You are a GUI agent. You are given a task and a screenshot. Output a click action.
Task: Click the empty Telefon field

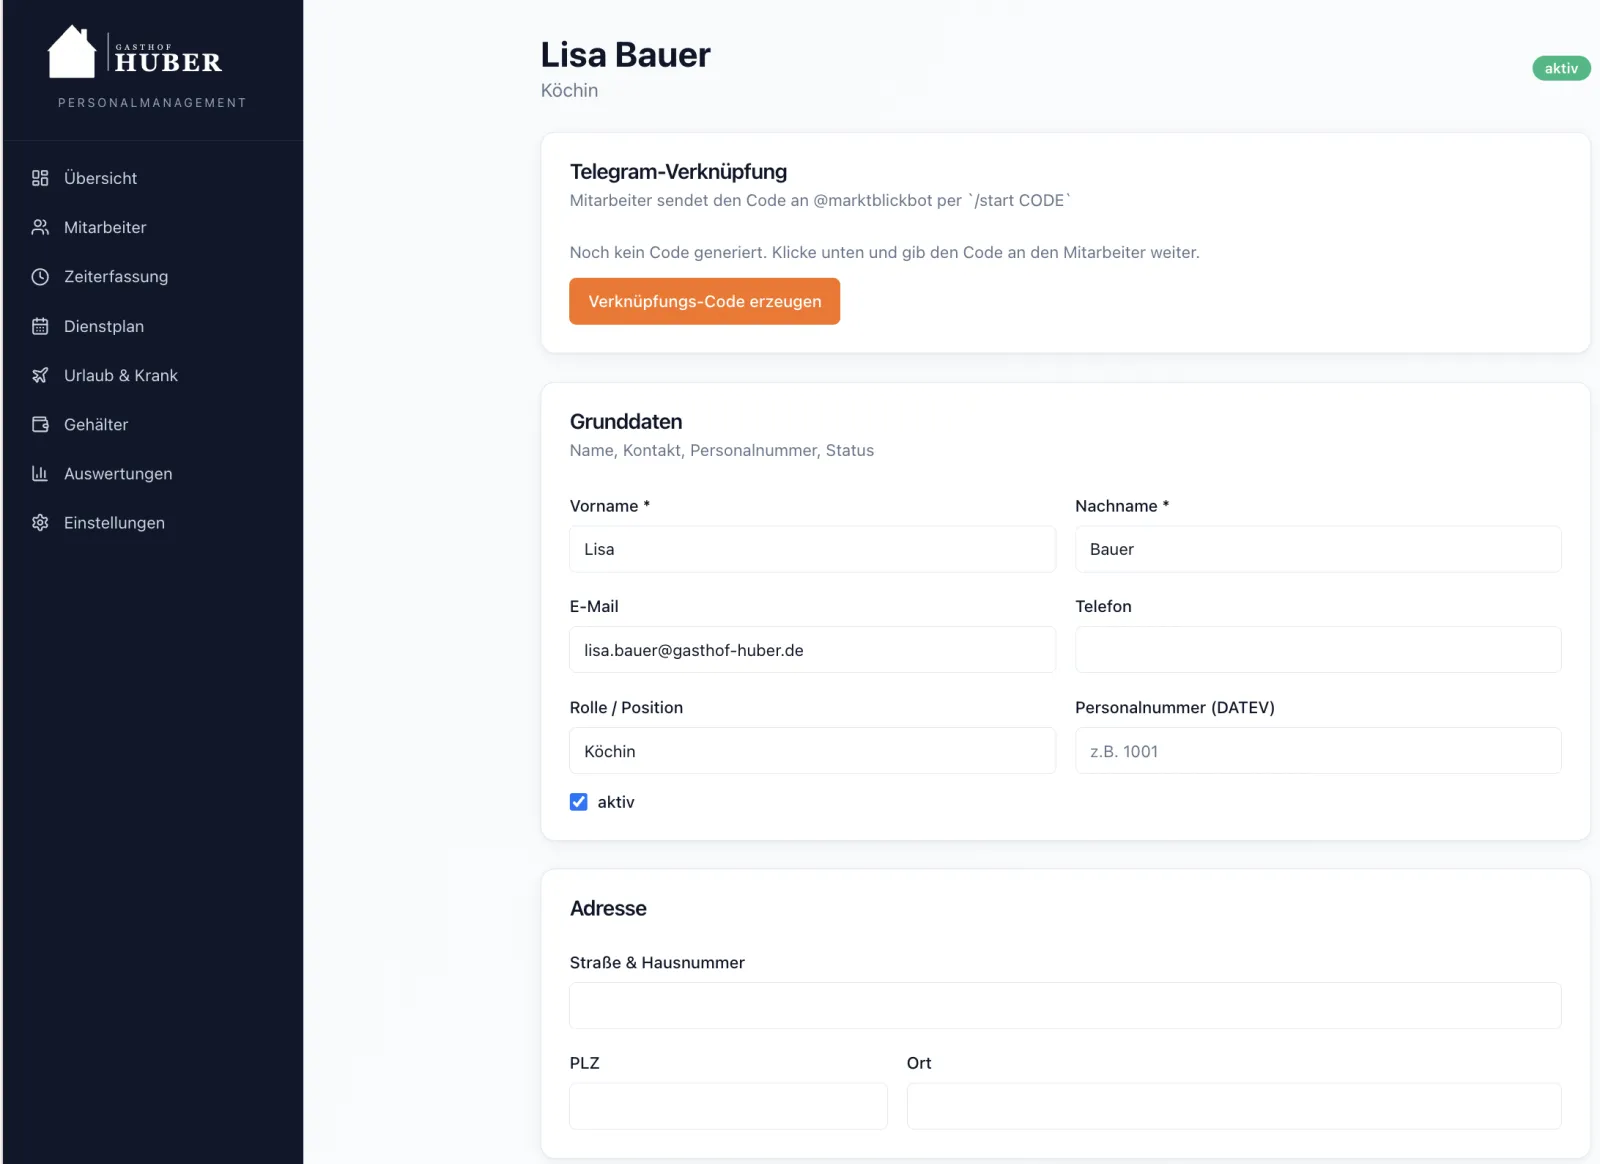pos(1318,650)
